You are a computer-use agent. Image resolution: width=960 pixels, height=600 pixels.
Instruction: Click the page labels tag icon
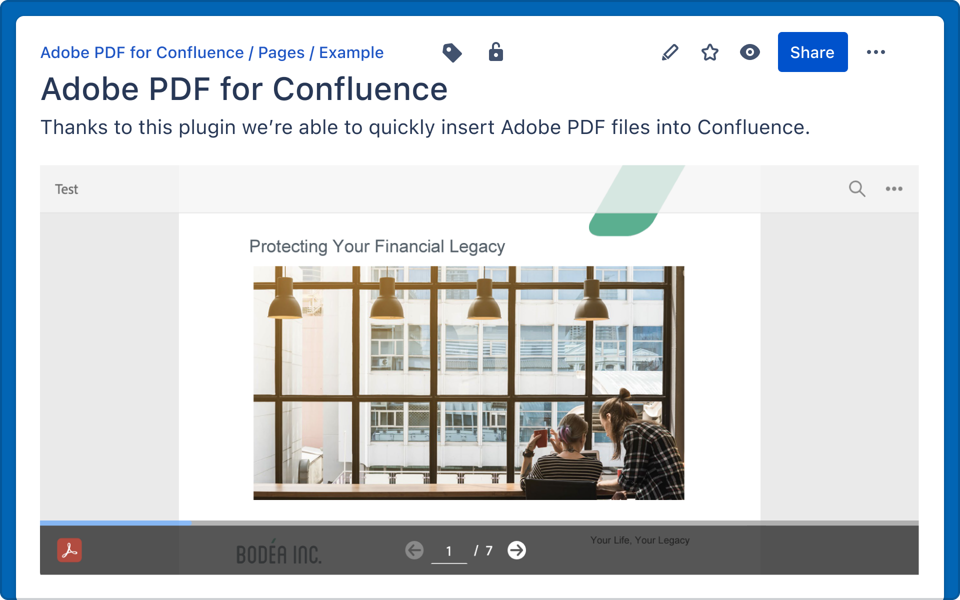point(452,53)
